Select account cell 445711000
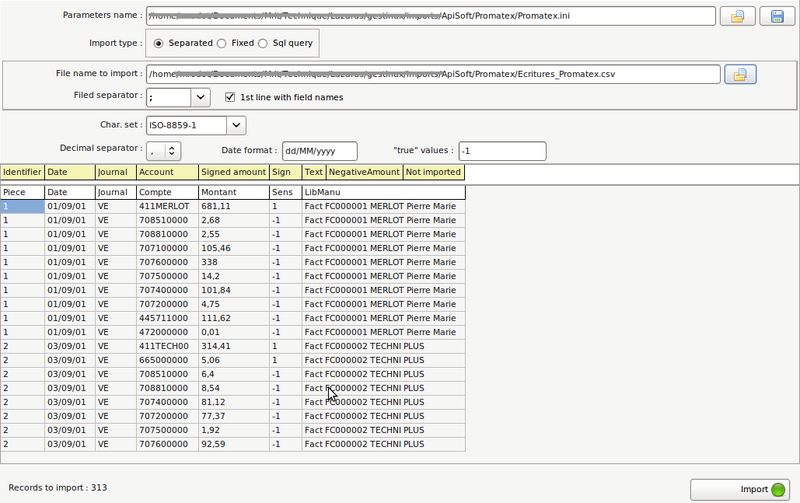The height and width of the screenshot is (503, 800). click(167, 318)
